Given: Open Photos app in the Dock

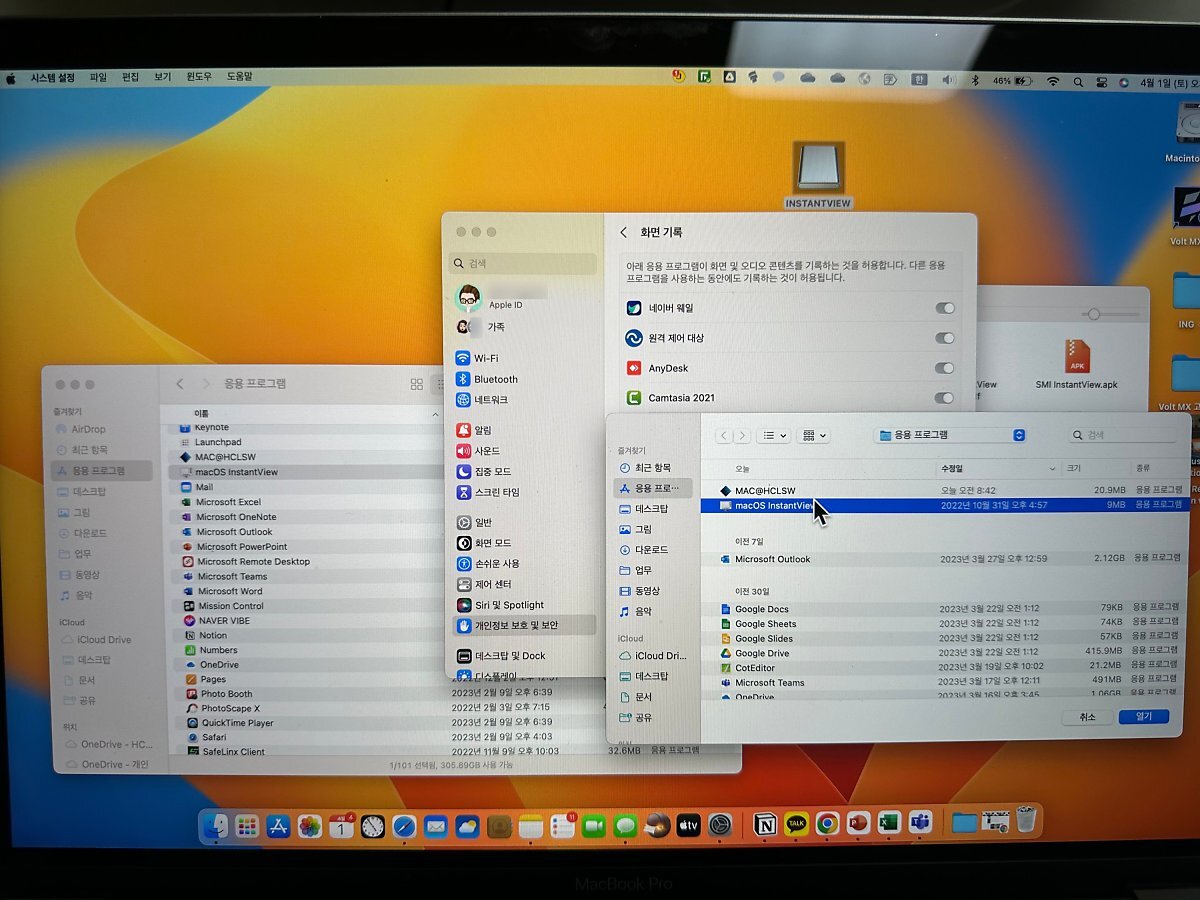Looking at the screenshot, I should (310, 826).
